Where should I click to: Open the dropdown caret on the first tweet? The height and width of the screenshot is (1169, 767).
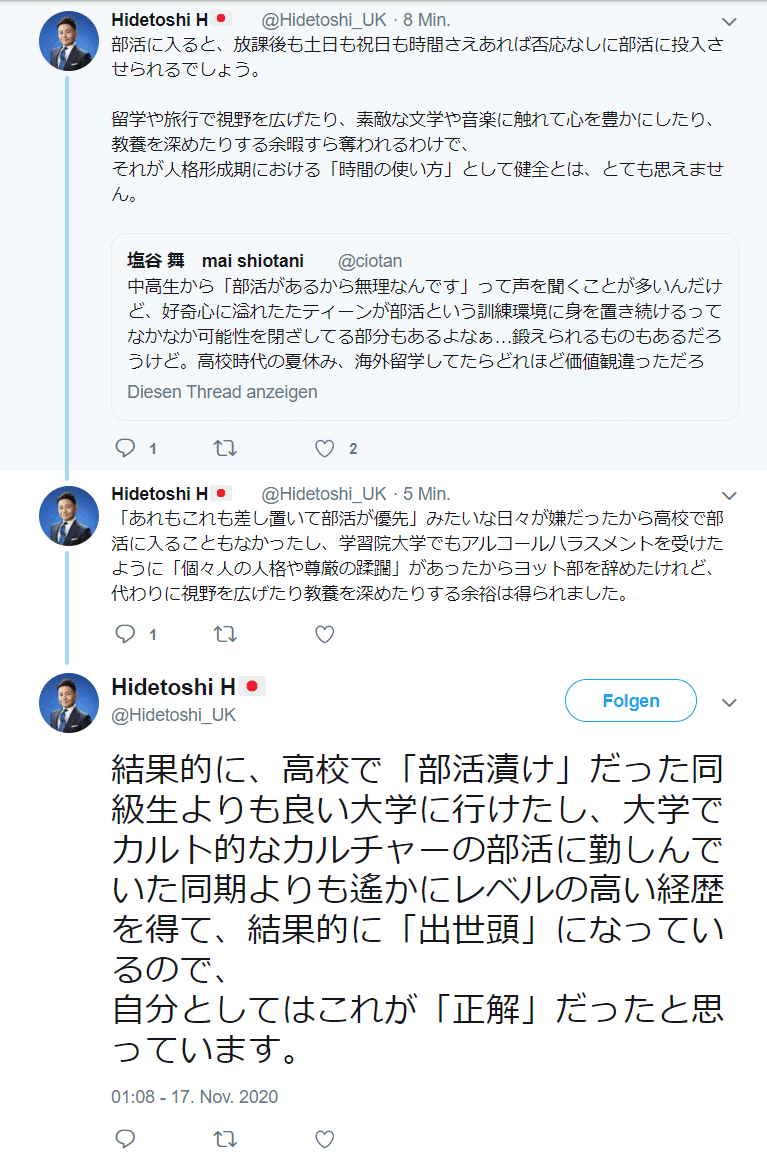point(729,19)
